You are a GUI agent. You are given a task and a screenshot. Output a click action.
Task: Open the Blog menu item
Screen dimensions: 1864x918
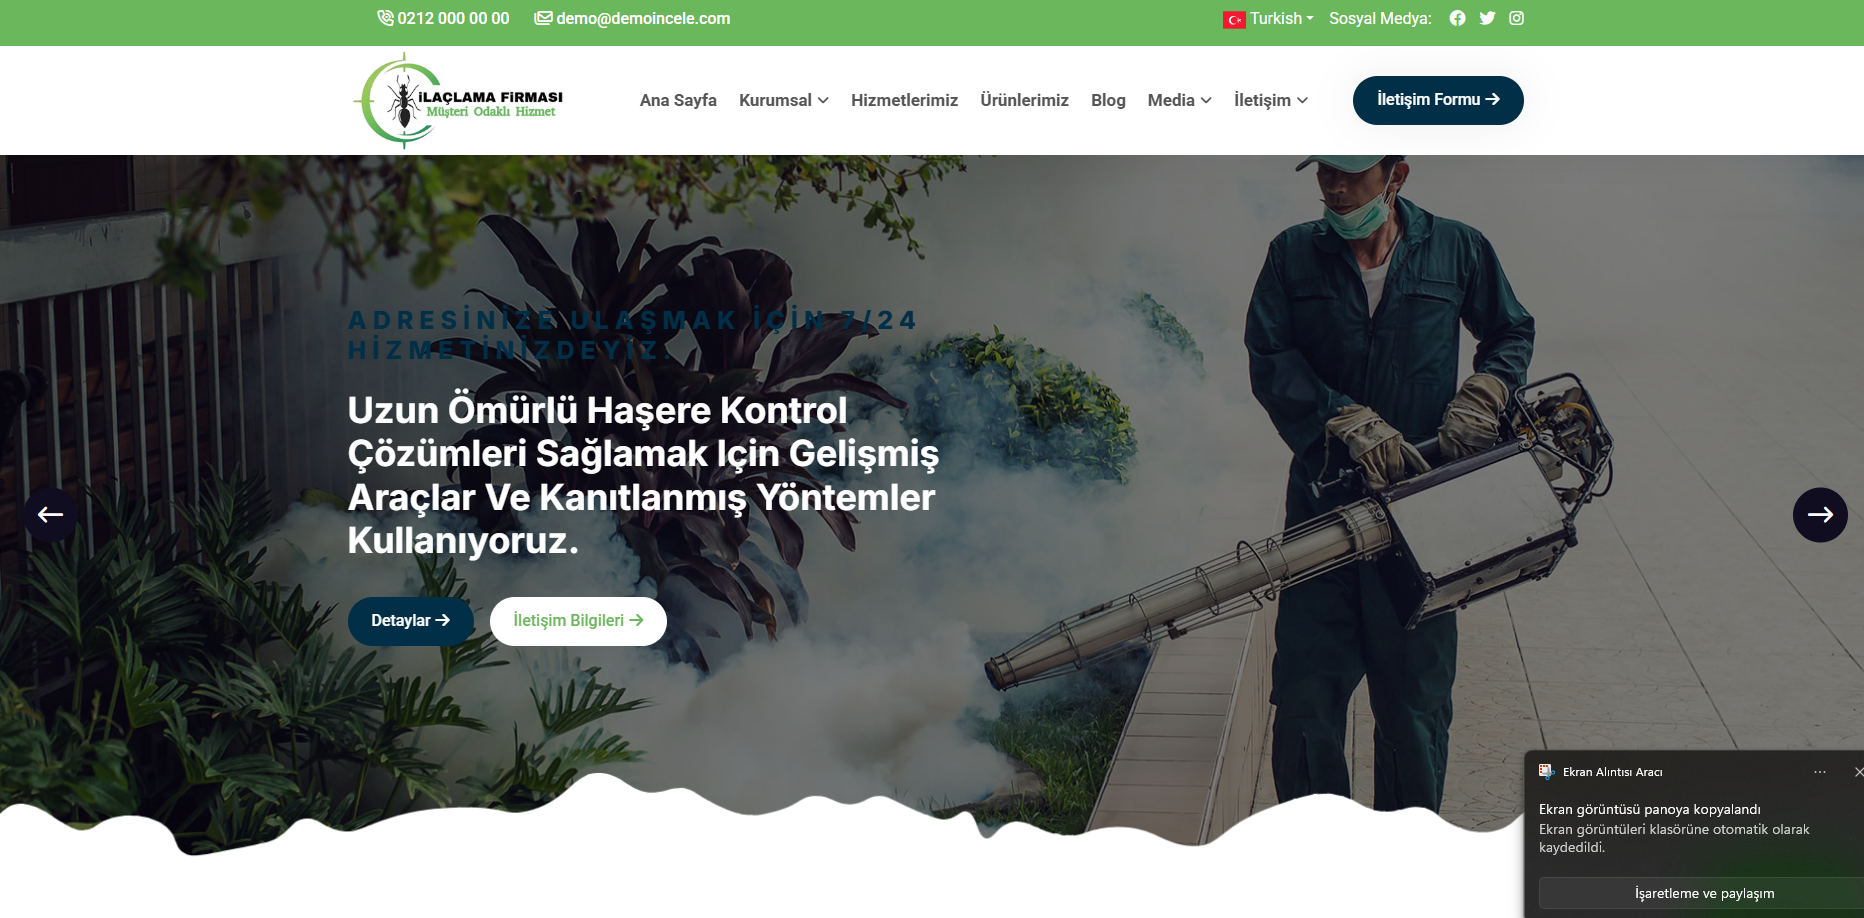pyautogui.click(x=1108, y=100)
